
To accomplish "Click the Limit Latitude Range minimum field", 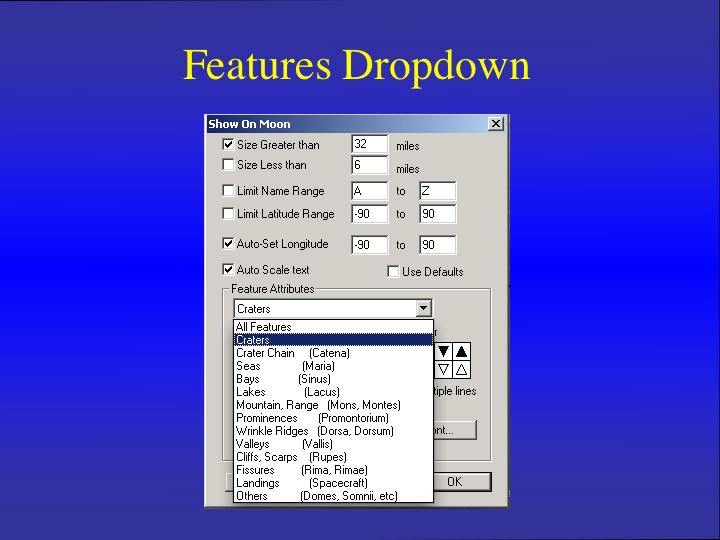I will click(368, 214).
